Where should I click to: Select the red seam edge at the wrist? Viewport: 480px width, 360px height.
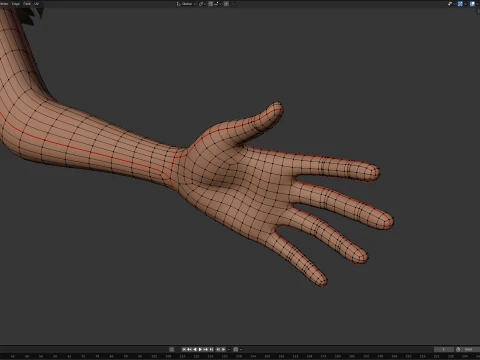(172, 167)
